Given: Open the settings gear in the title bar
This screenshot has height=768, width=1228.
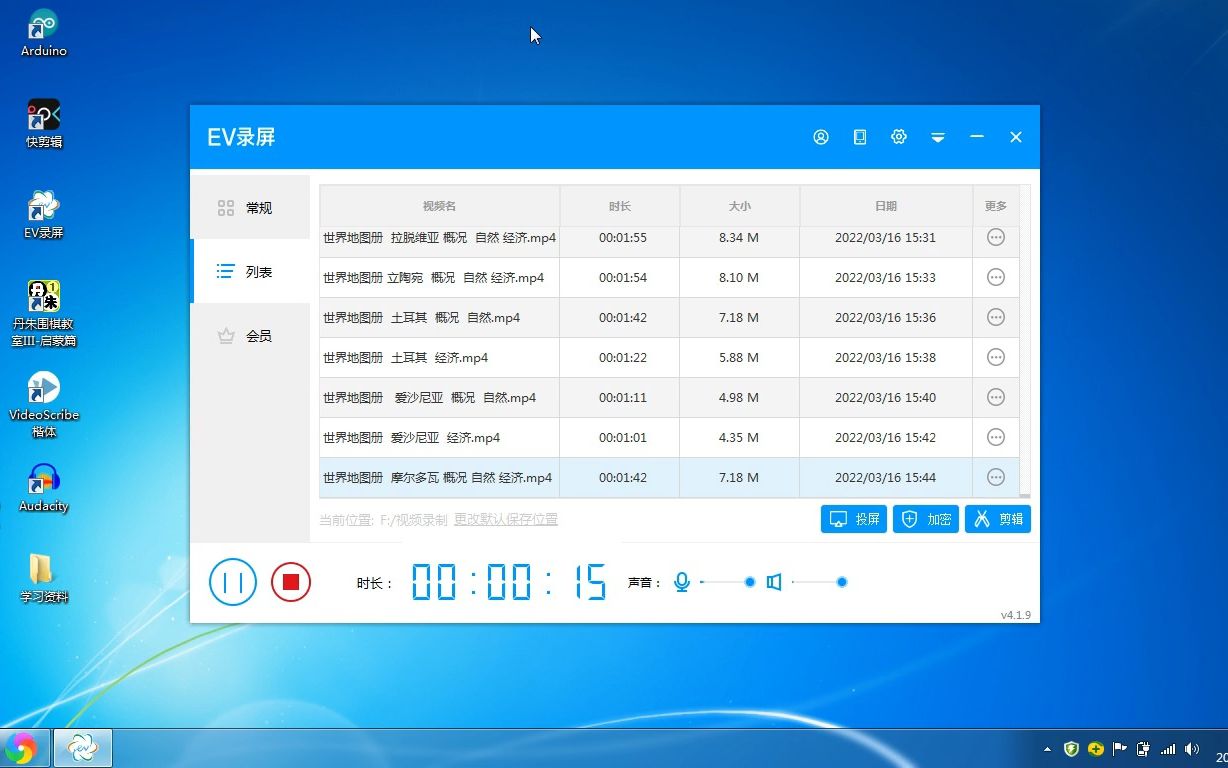Looking at the screenshot, I should coord(898,137).
